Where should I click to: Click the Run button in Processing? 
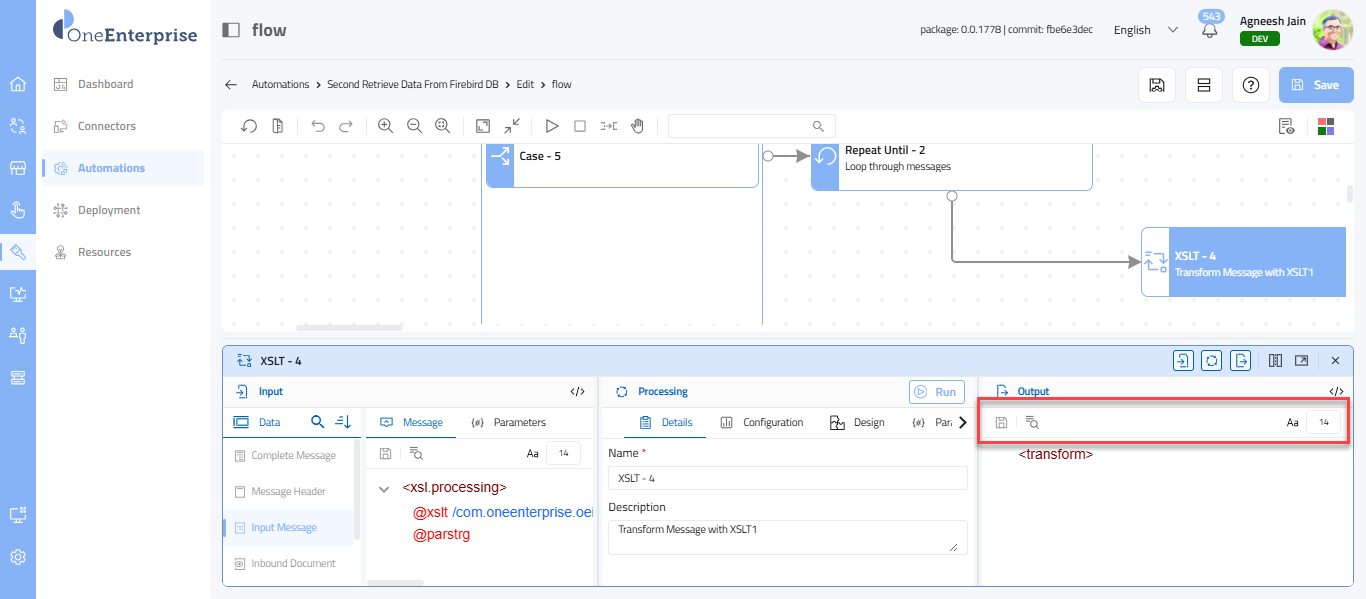936,392
